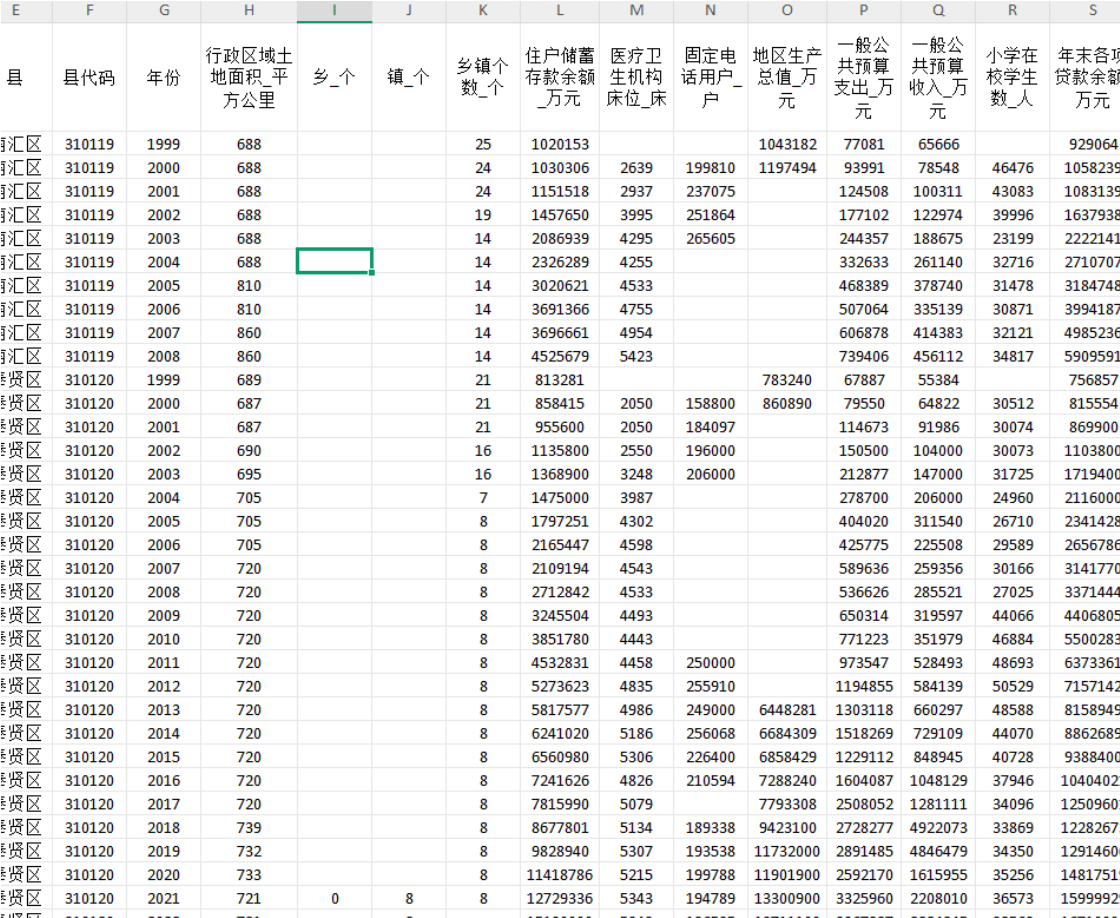
Task: Select land area cell 739
Action: point(249,828)
